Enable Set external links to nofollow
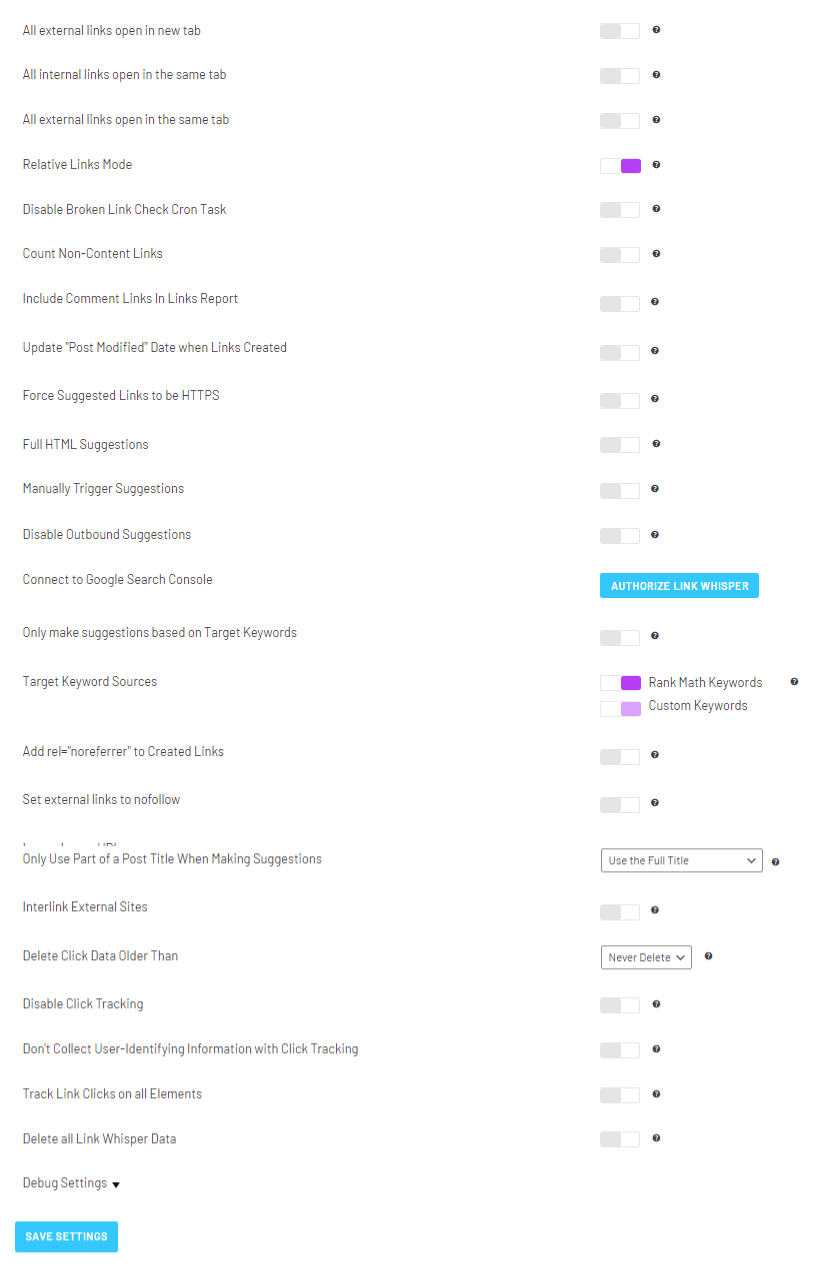Screen dimensions: 814x1265 [619, 804]
